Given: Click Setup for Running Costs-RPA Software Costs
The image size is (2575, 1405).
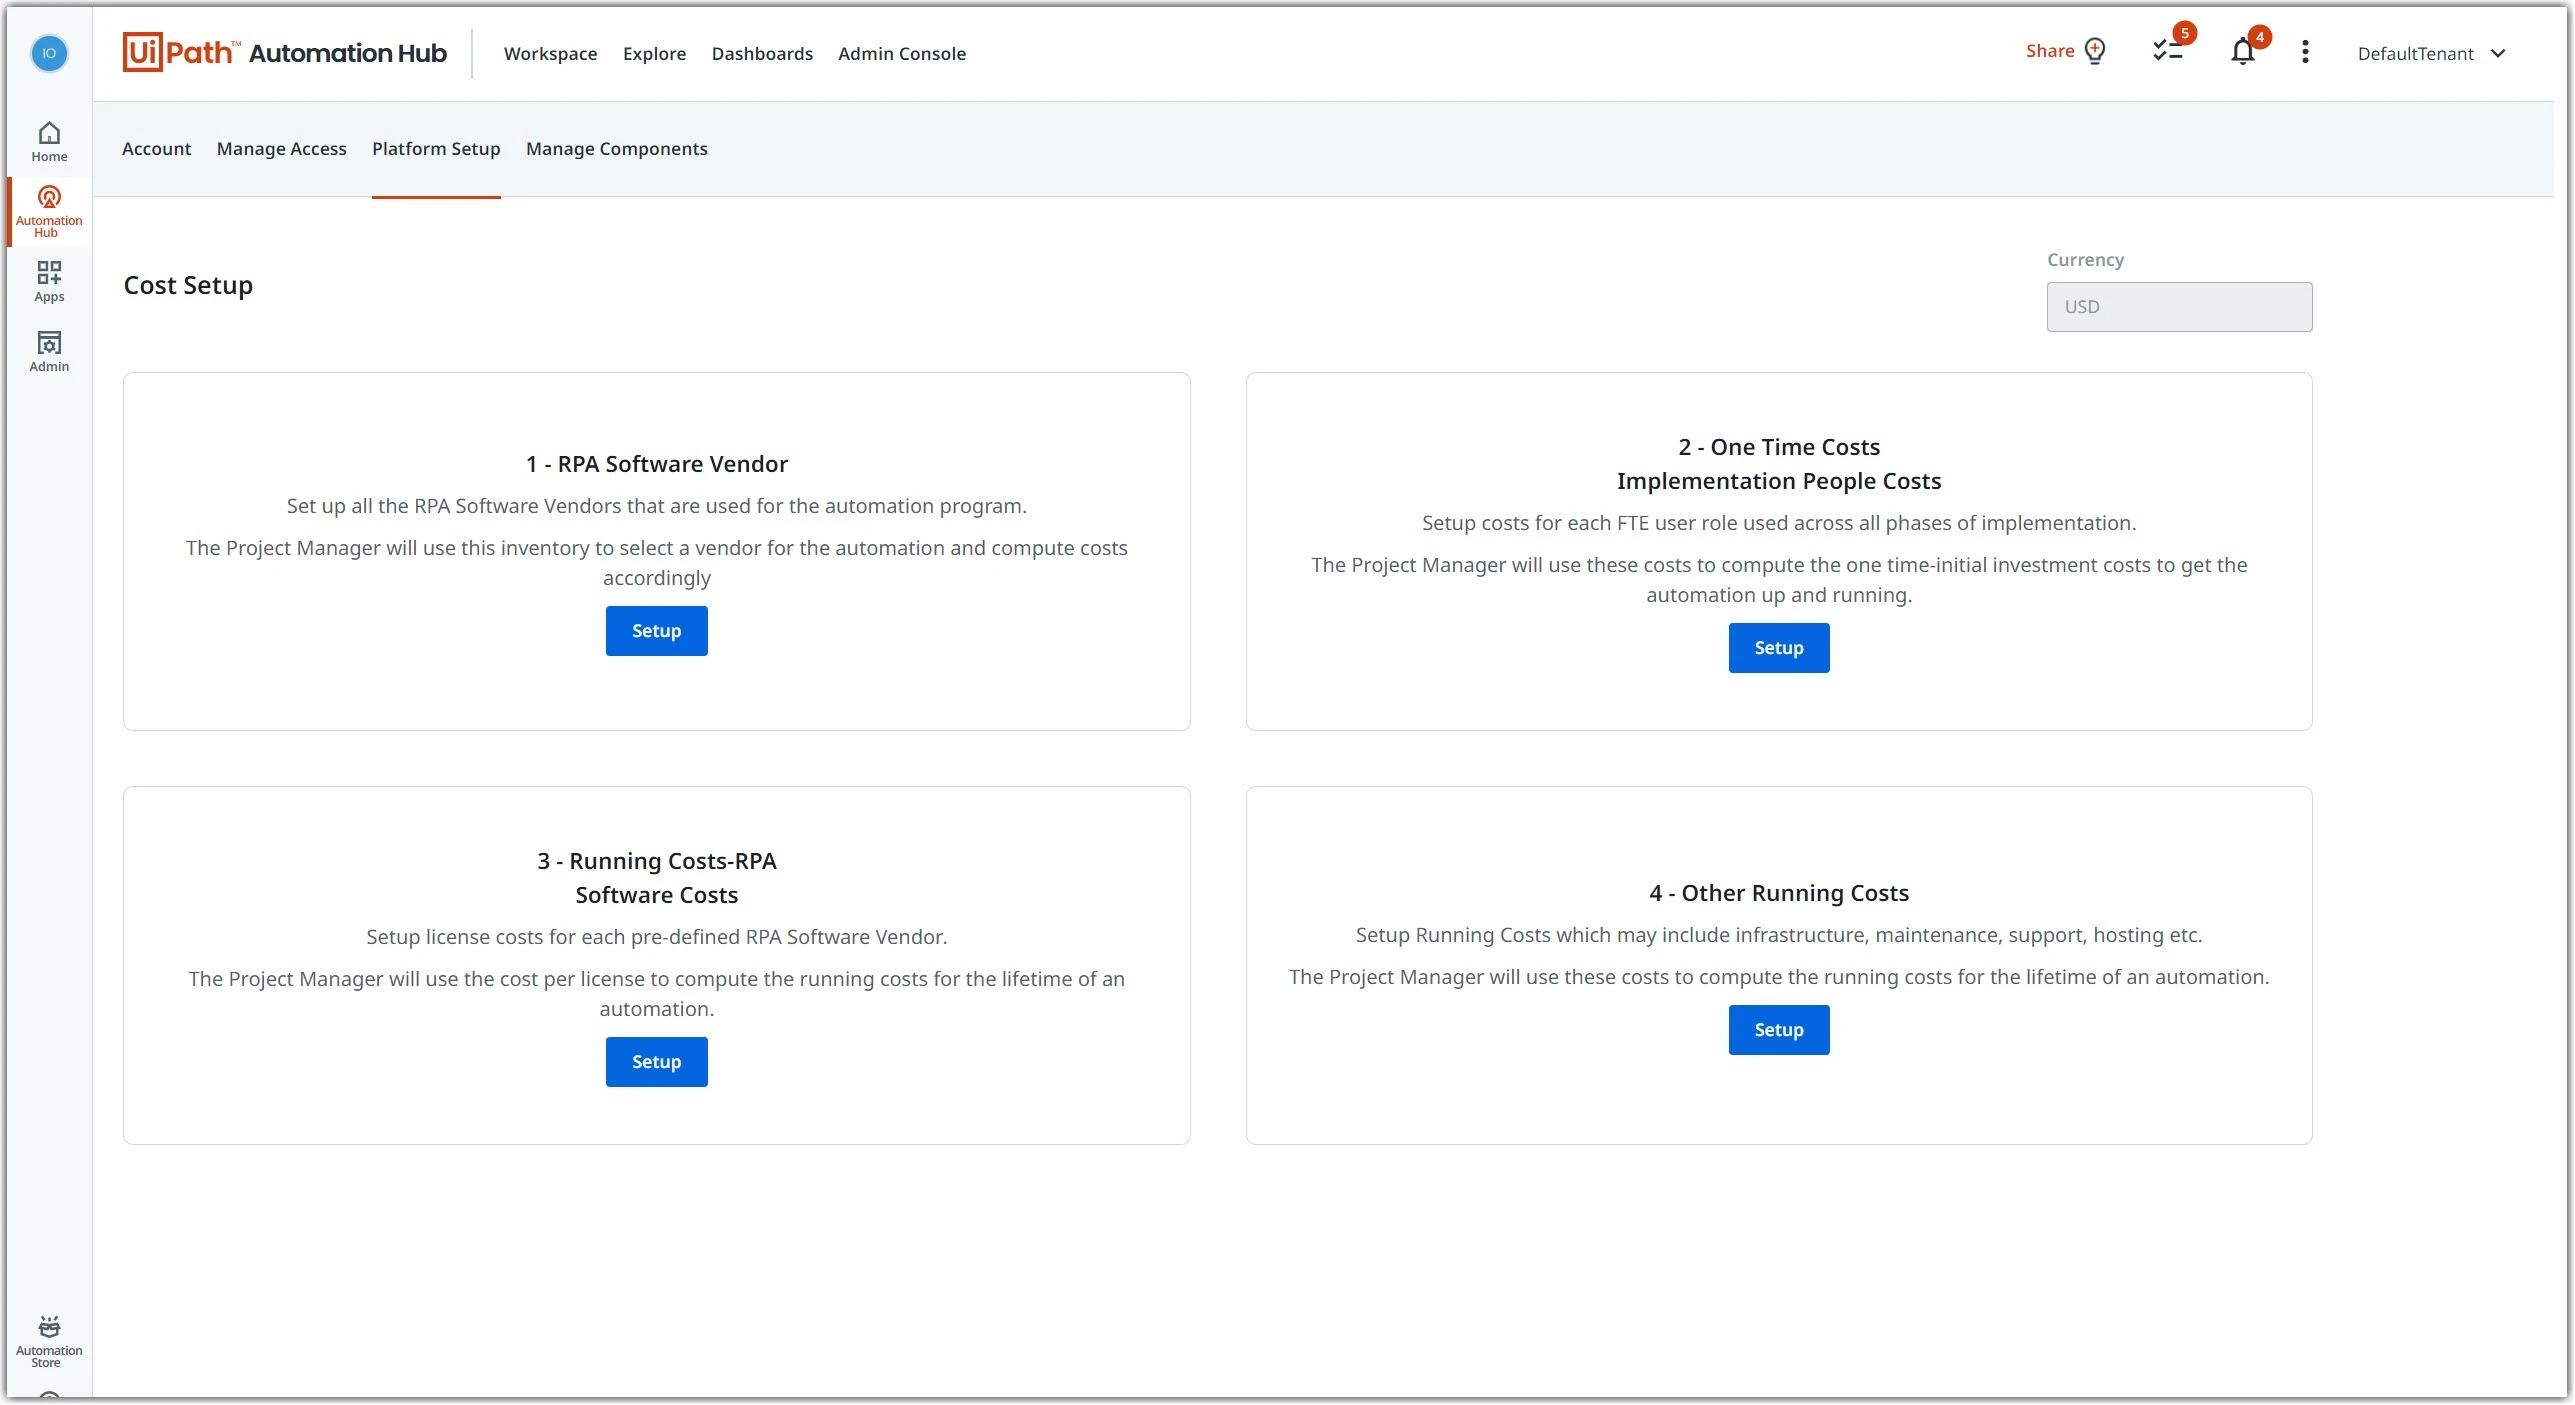Looking at the screenshot, I should (656, 1062).
